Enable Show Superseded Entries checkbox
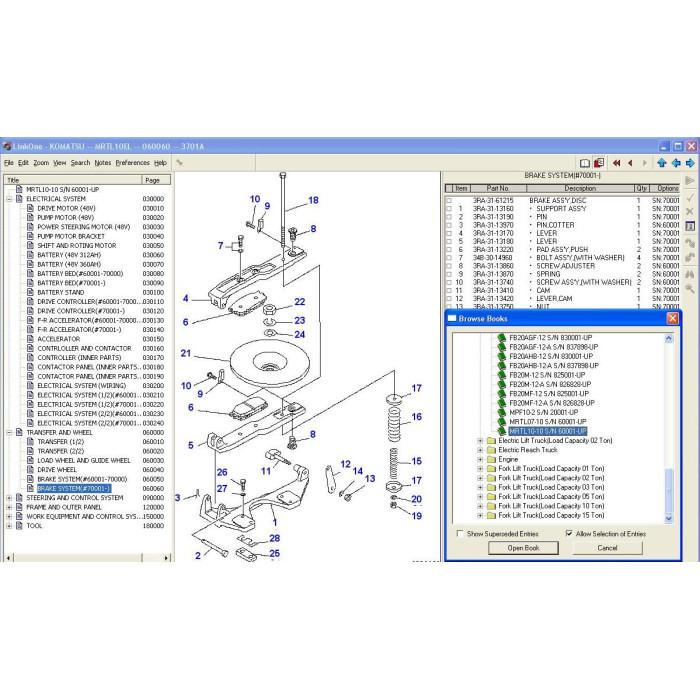 coord(460,533)
